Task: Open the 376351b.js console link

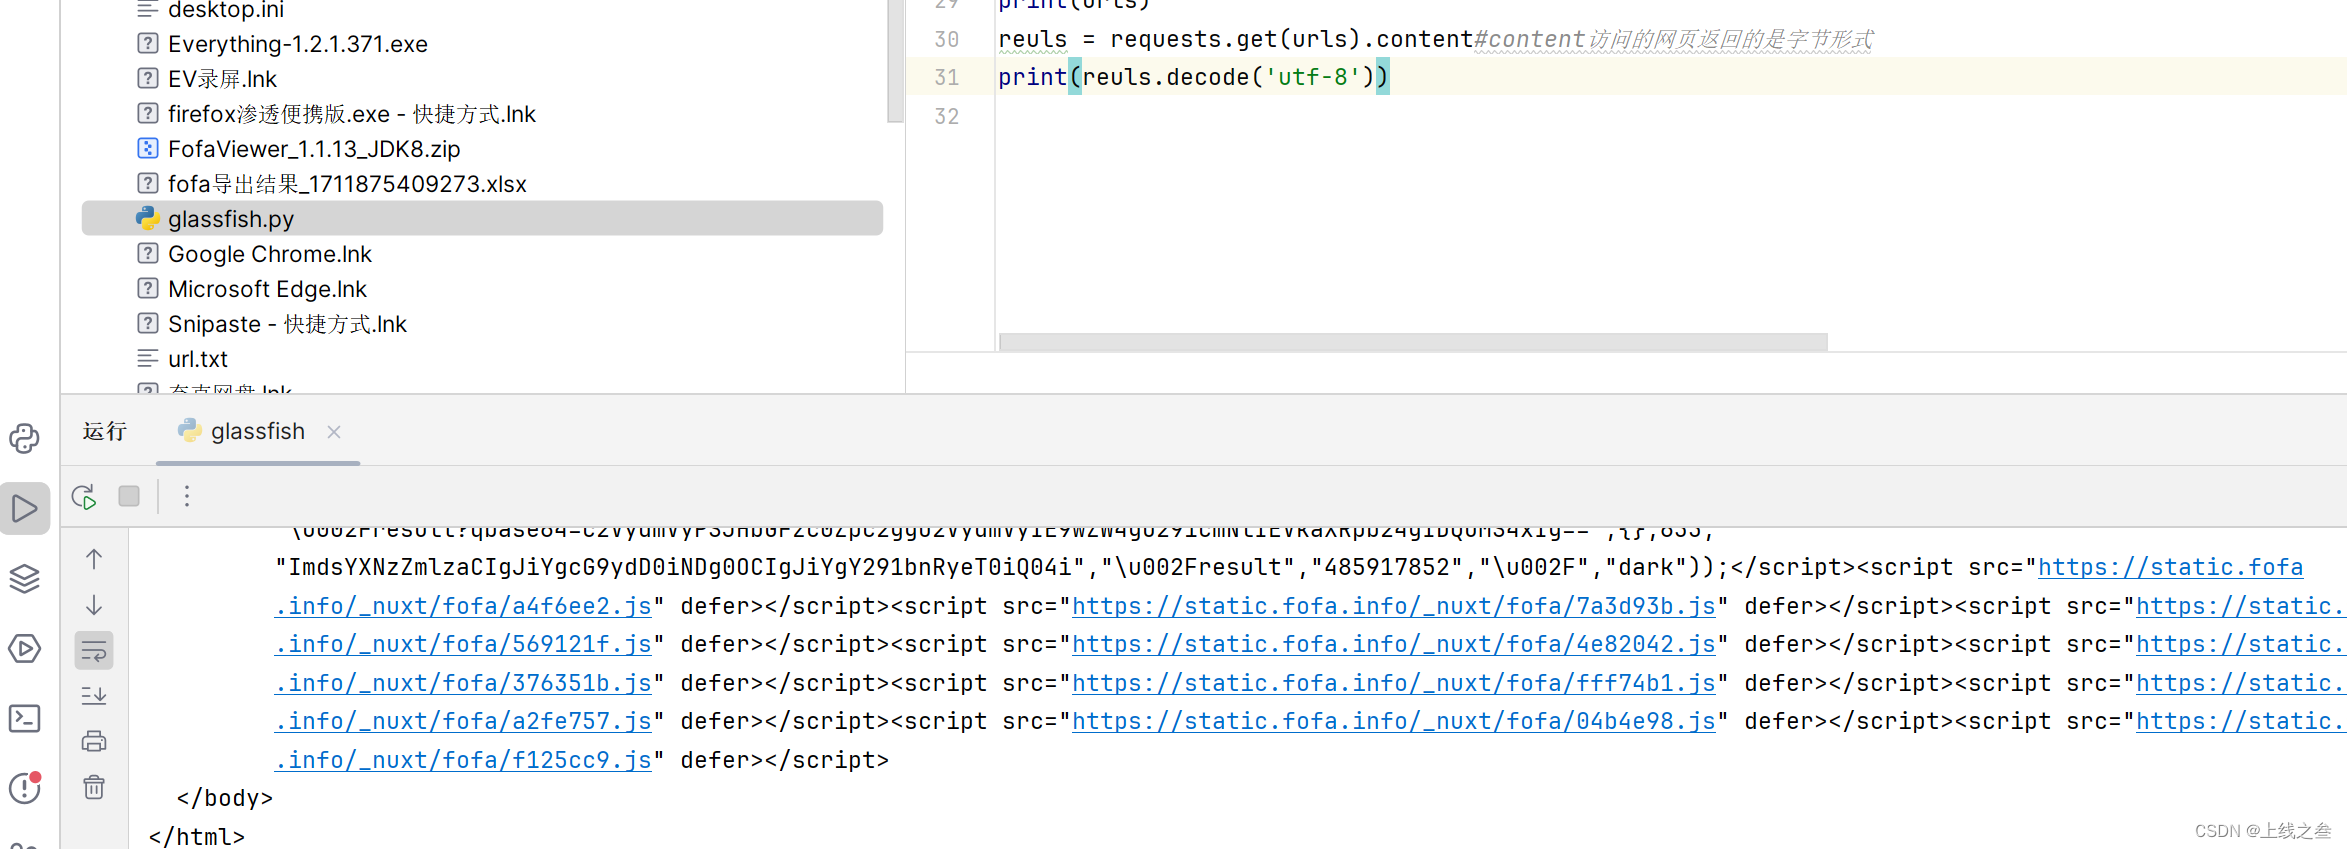Action: 464,683
